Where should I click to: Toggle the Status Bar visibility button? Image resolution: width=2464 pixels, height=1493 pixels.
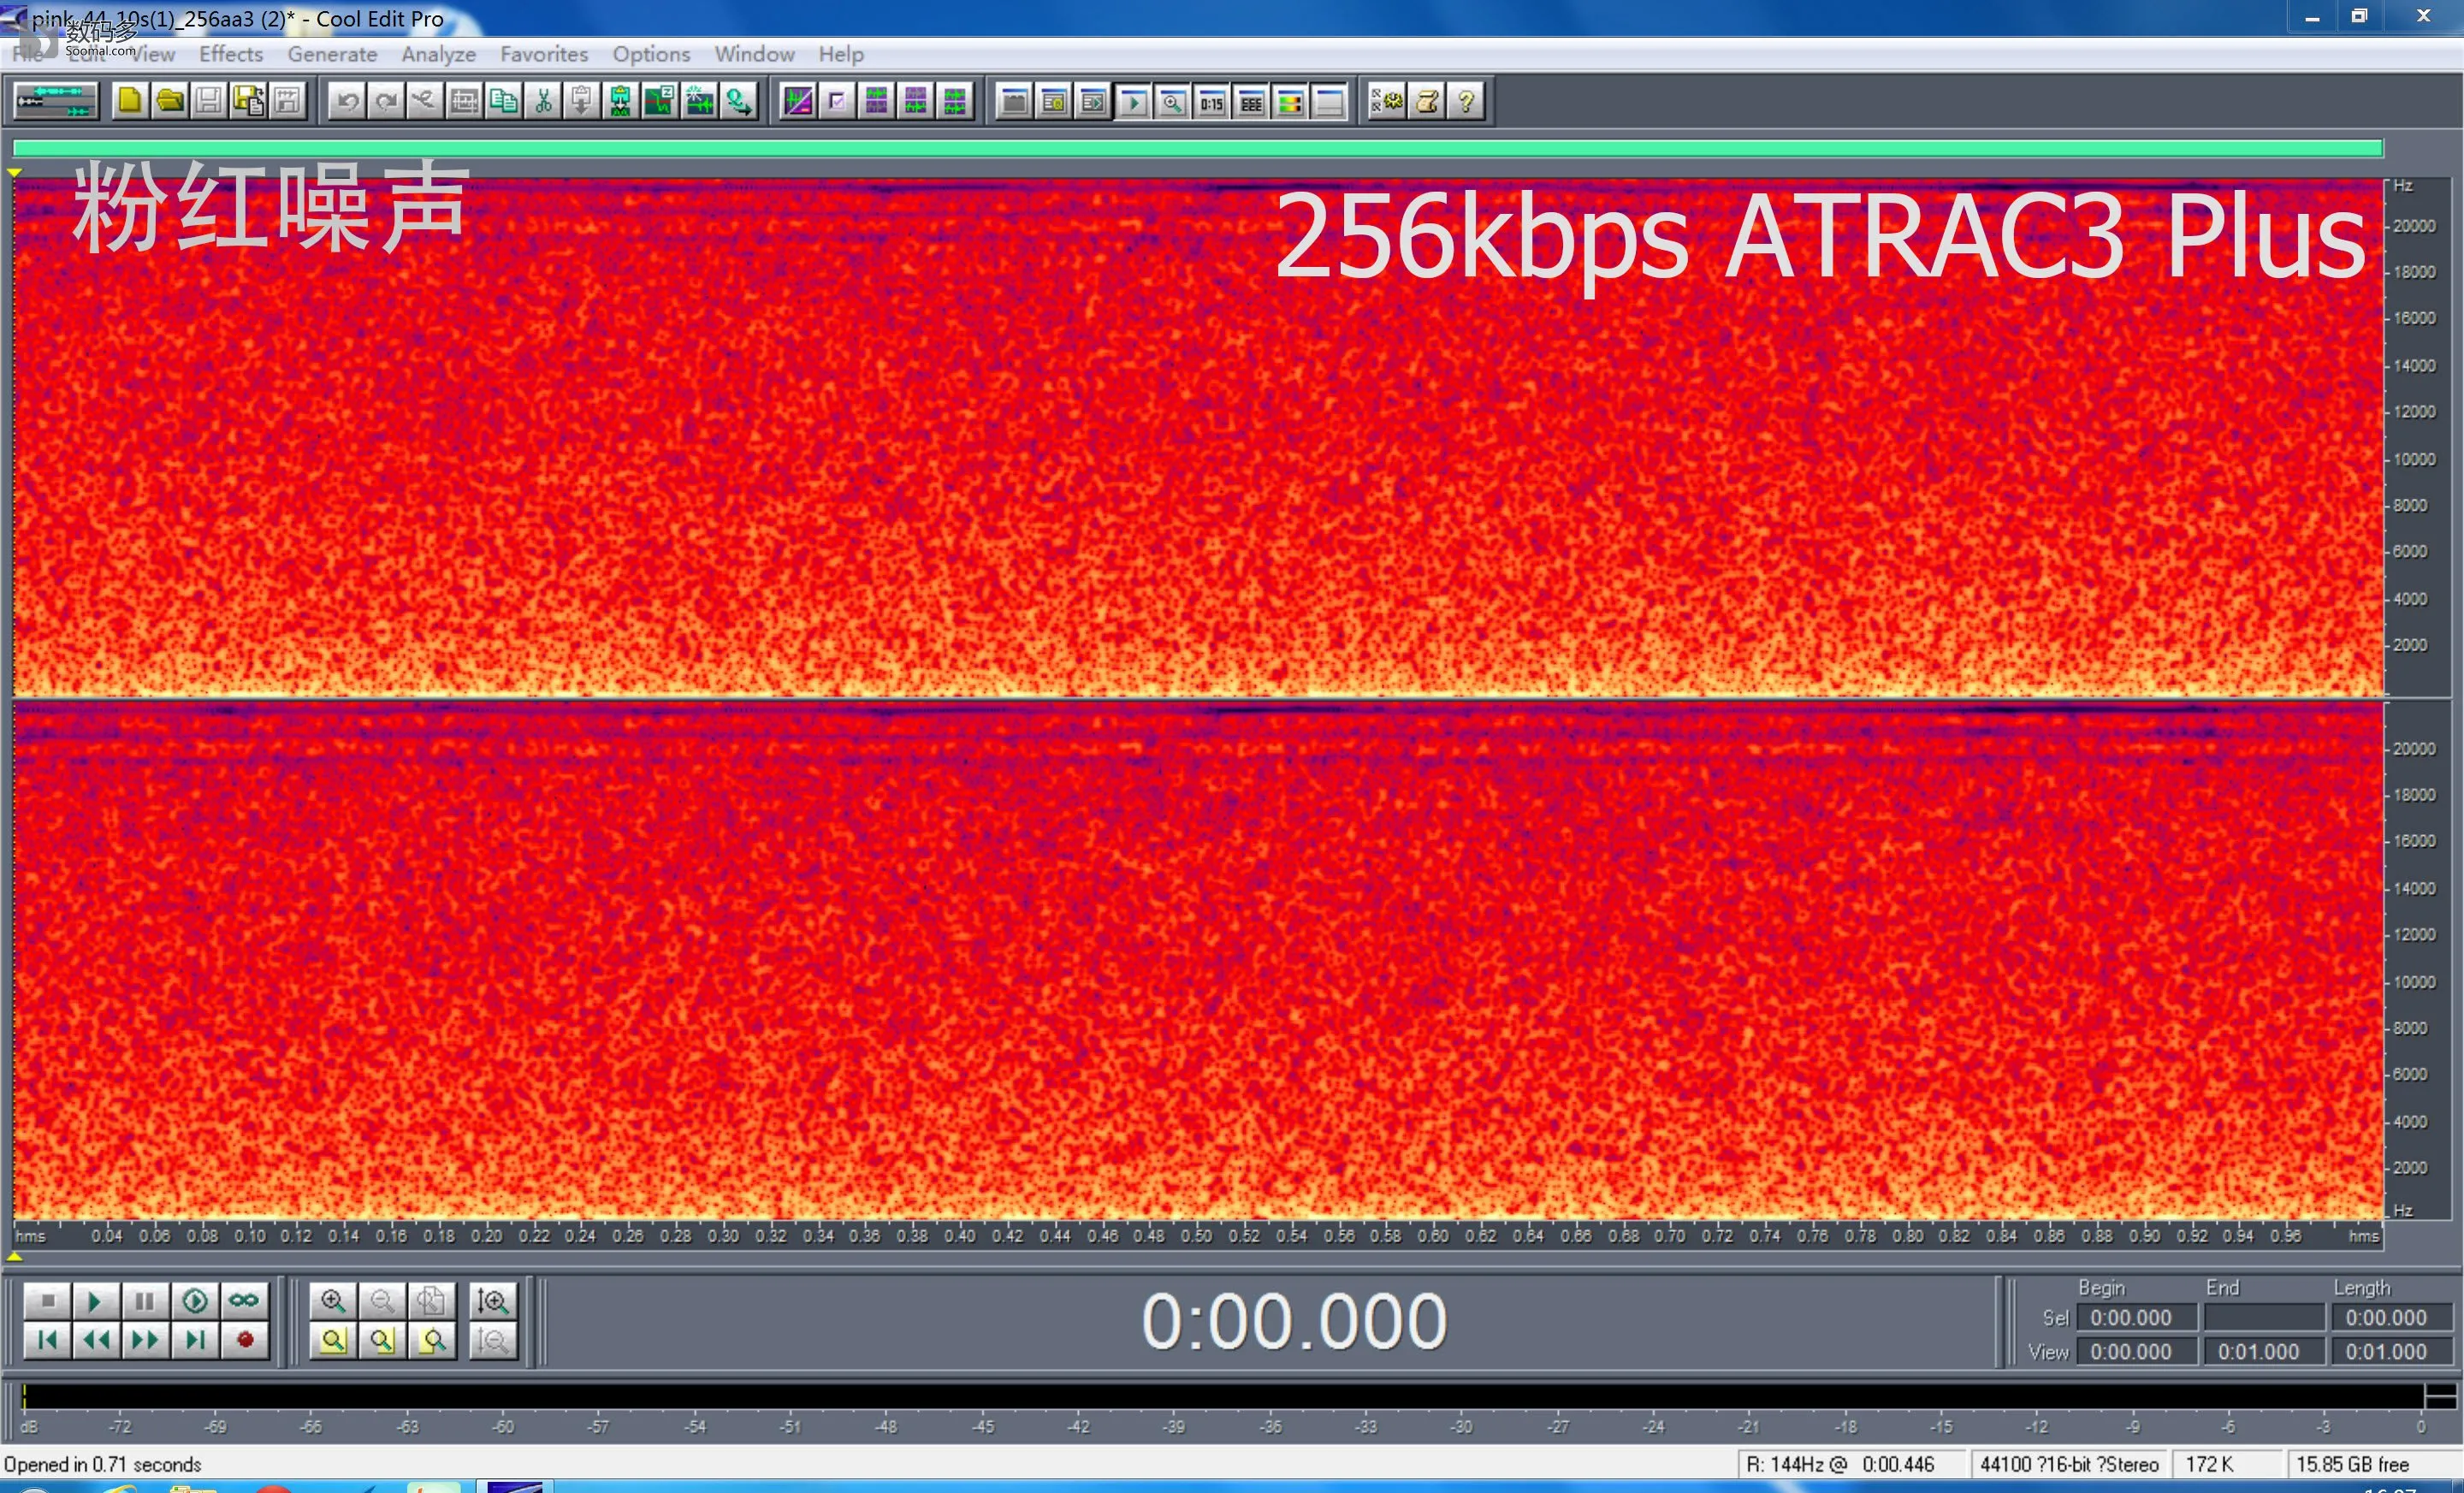coord(1328,101)
